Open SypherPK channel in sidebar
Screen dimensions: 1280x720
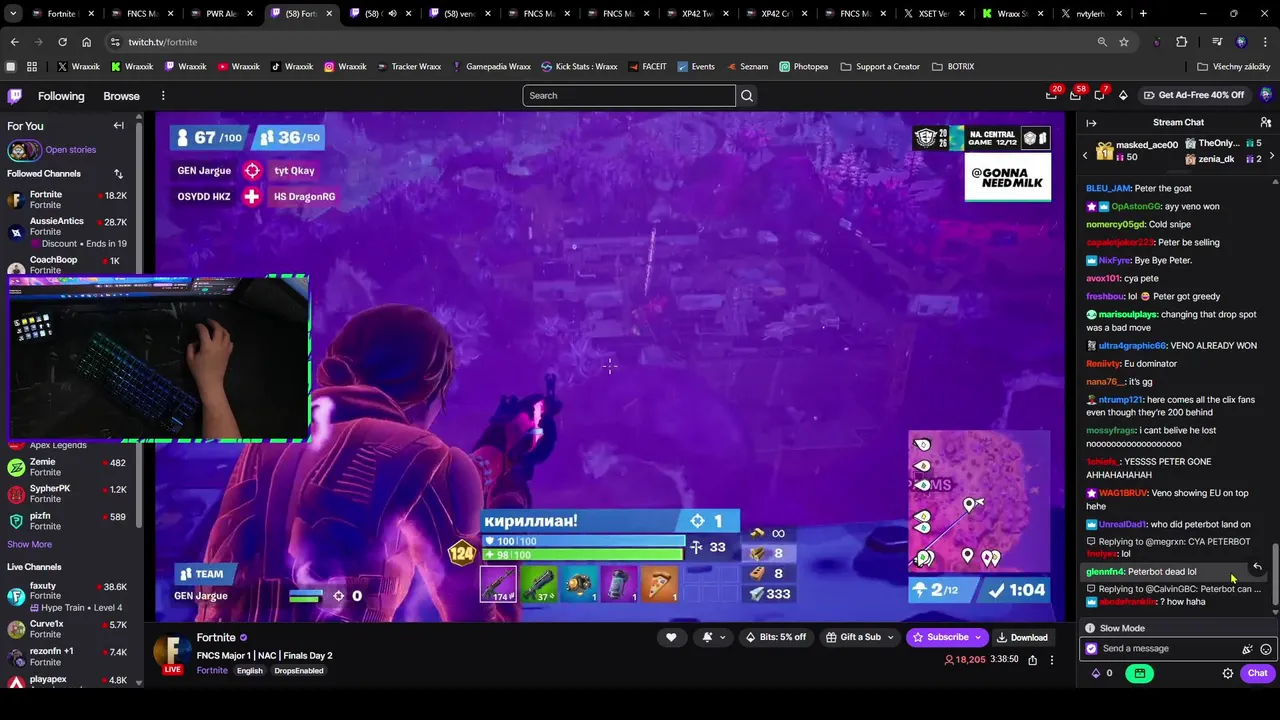click(70, 494)
